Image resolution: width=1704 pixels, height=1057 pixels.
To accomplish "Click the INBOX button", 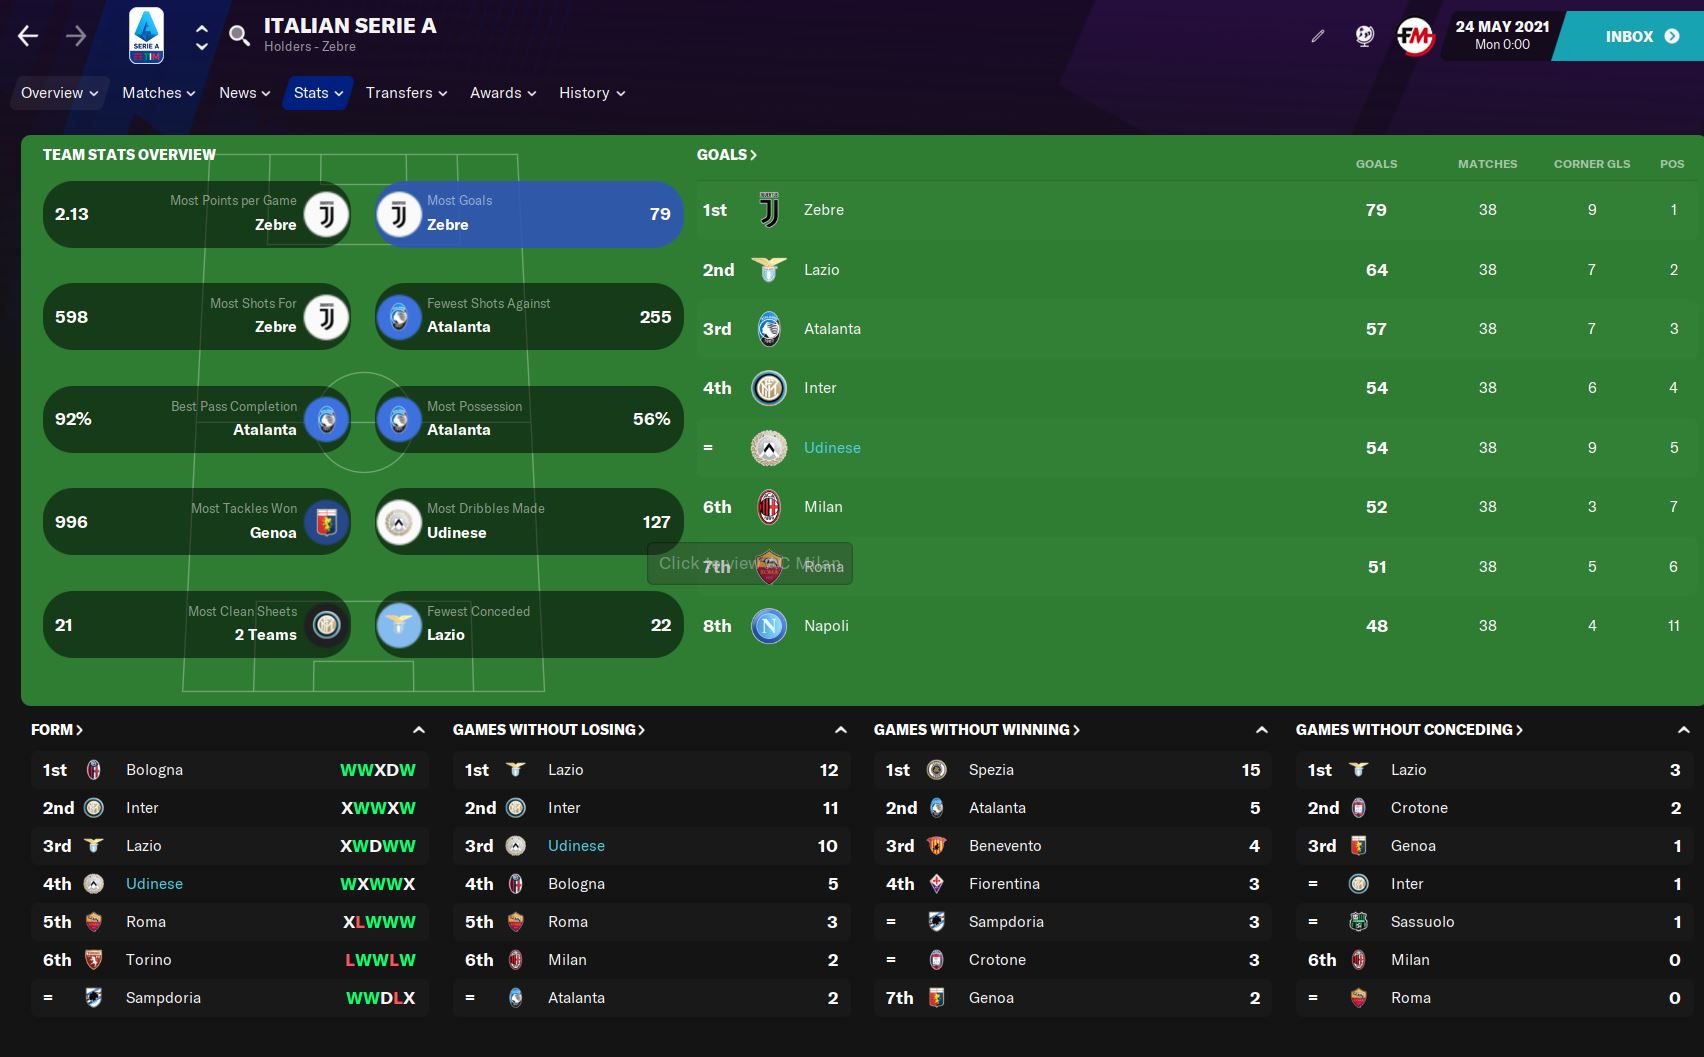I will coord(1641,37).
